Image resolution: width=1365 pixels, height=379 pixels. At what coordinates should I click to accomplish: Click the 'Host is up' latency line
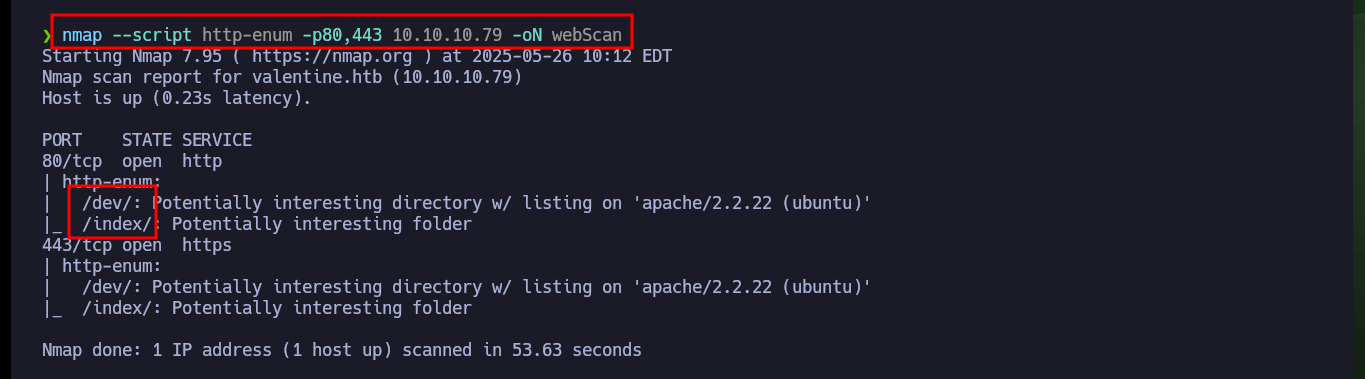point(177,98)
